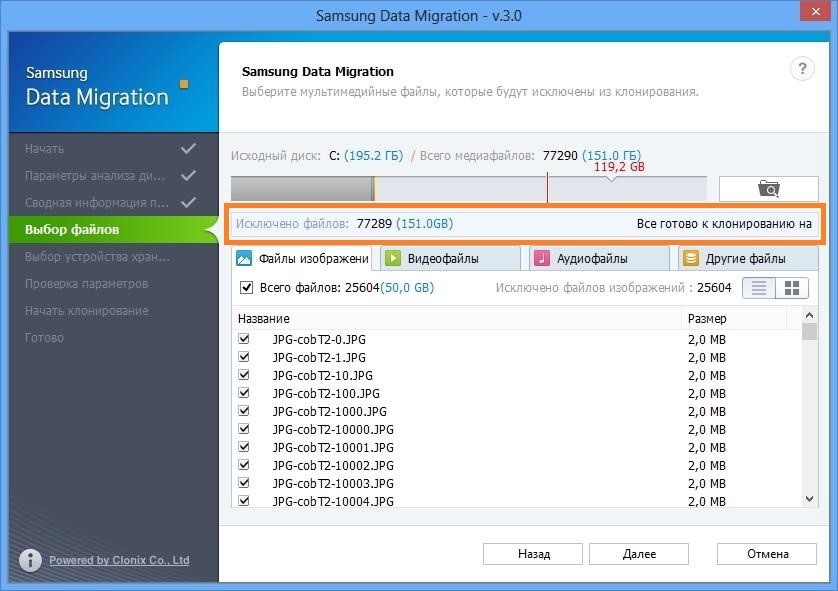Toggle the select-all files checkbox
The height and width of the screenshot is (591, 838).
[x=246, y=288]
